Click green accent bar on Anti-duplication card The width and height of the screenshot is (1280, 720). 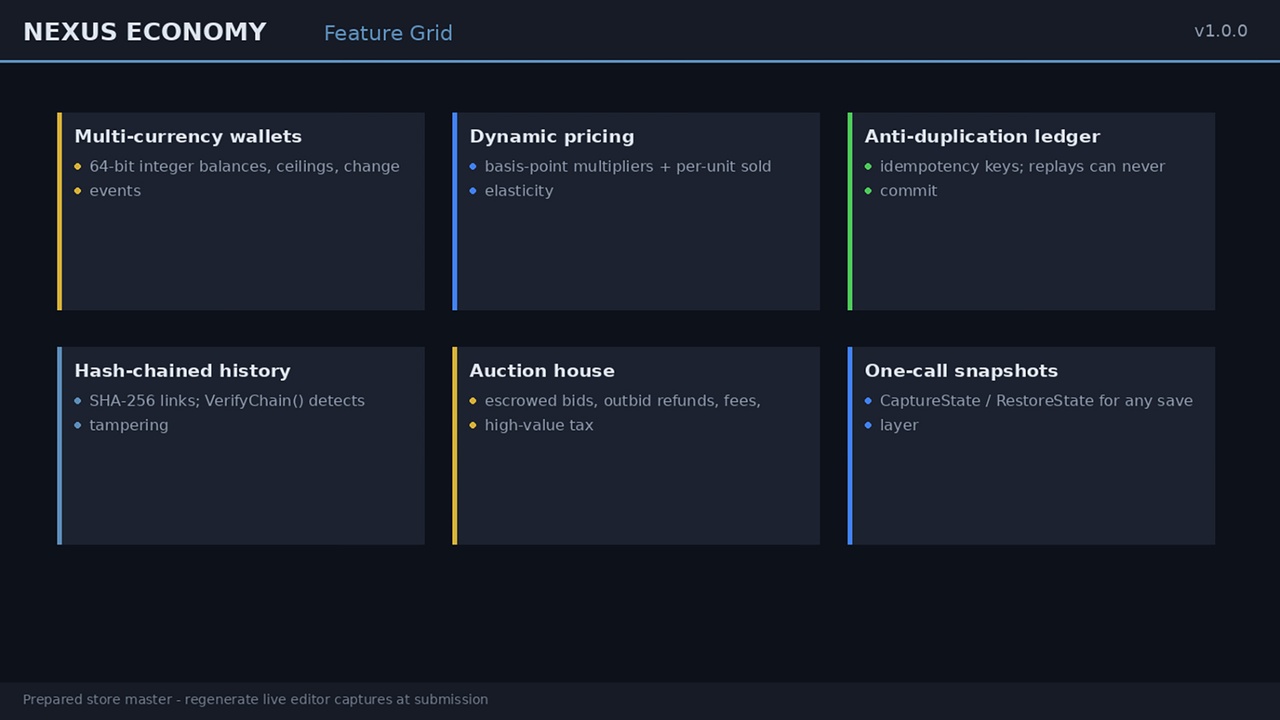coord(850,211)
